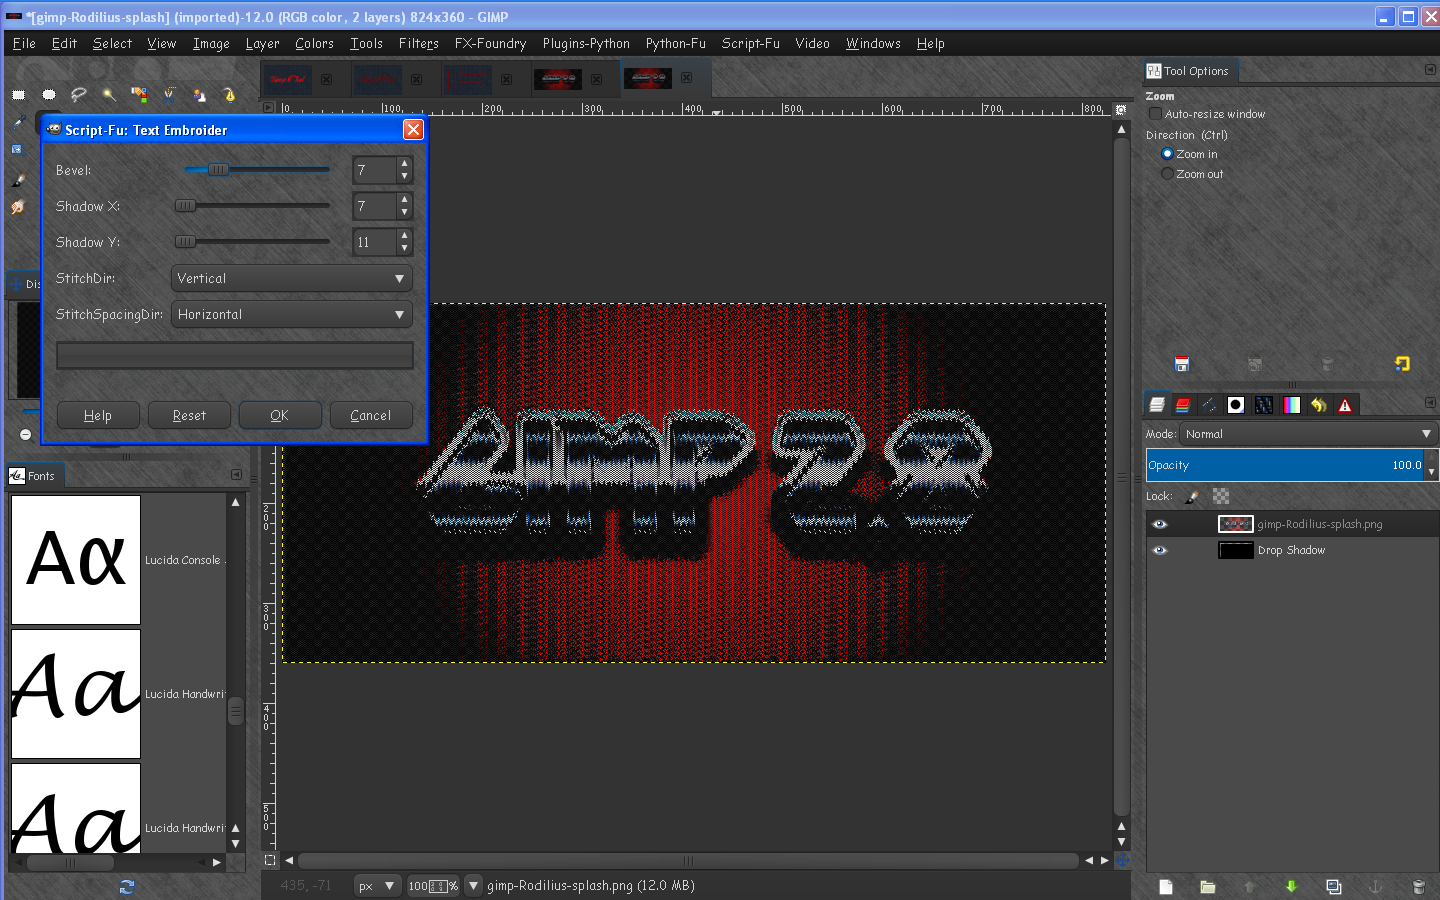1440x900 pixels.
Task: Select the Ellipse Select tool
Action: click(49, 95)
